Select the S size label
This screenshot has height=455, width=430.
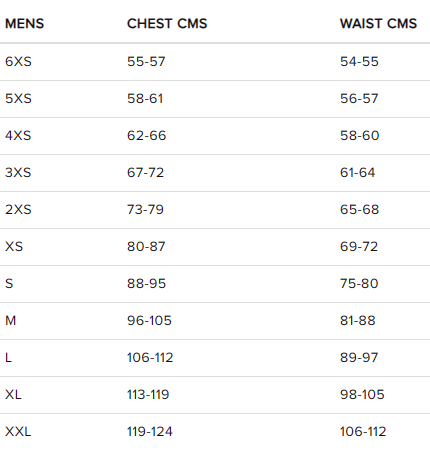(x=9, y=284)
